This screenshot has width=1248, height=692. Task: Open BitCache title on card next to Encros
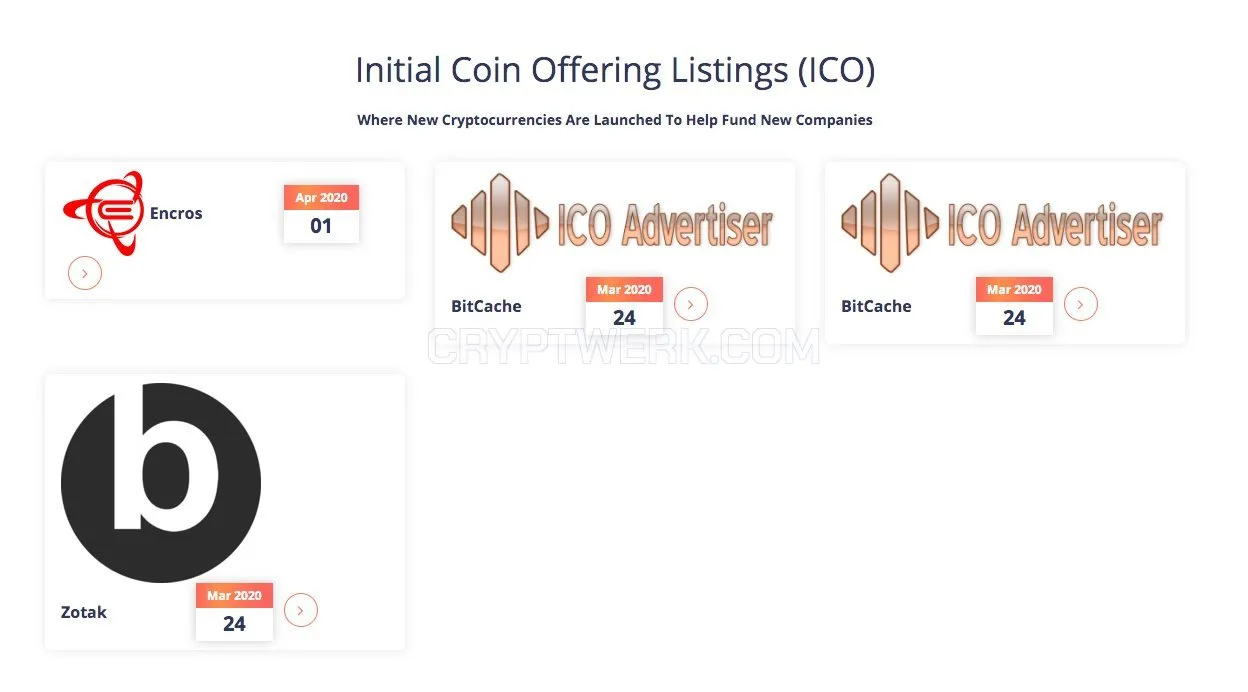(486, 306)
